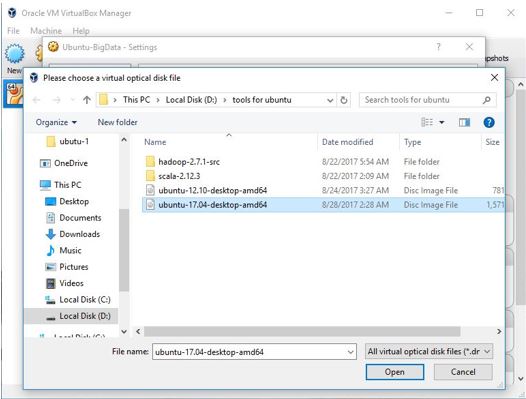526x399 pixels.
Task: Click the search magnifier icon
Action: (487, 100)
